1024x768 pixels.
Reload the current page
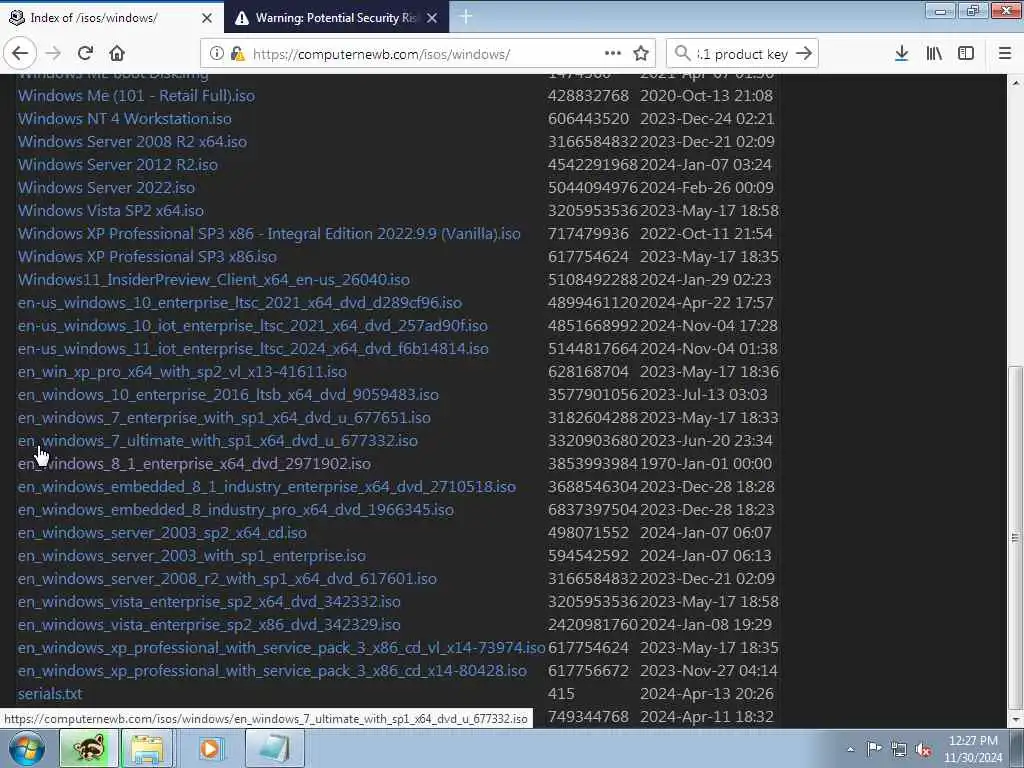[85, 53]
